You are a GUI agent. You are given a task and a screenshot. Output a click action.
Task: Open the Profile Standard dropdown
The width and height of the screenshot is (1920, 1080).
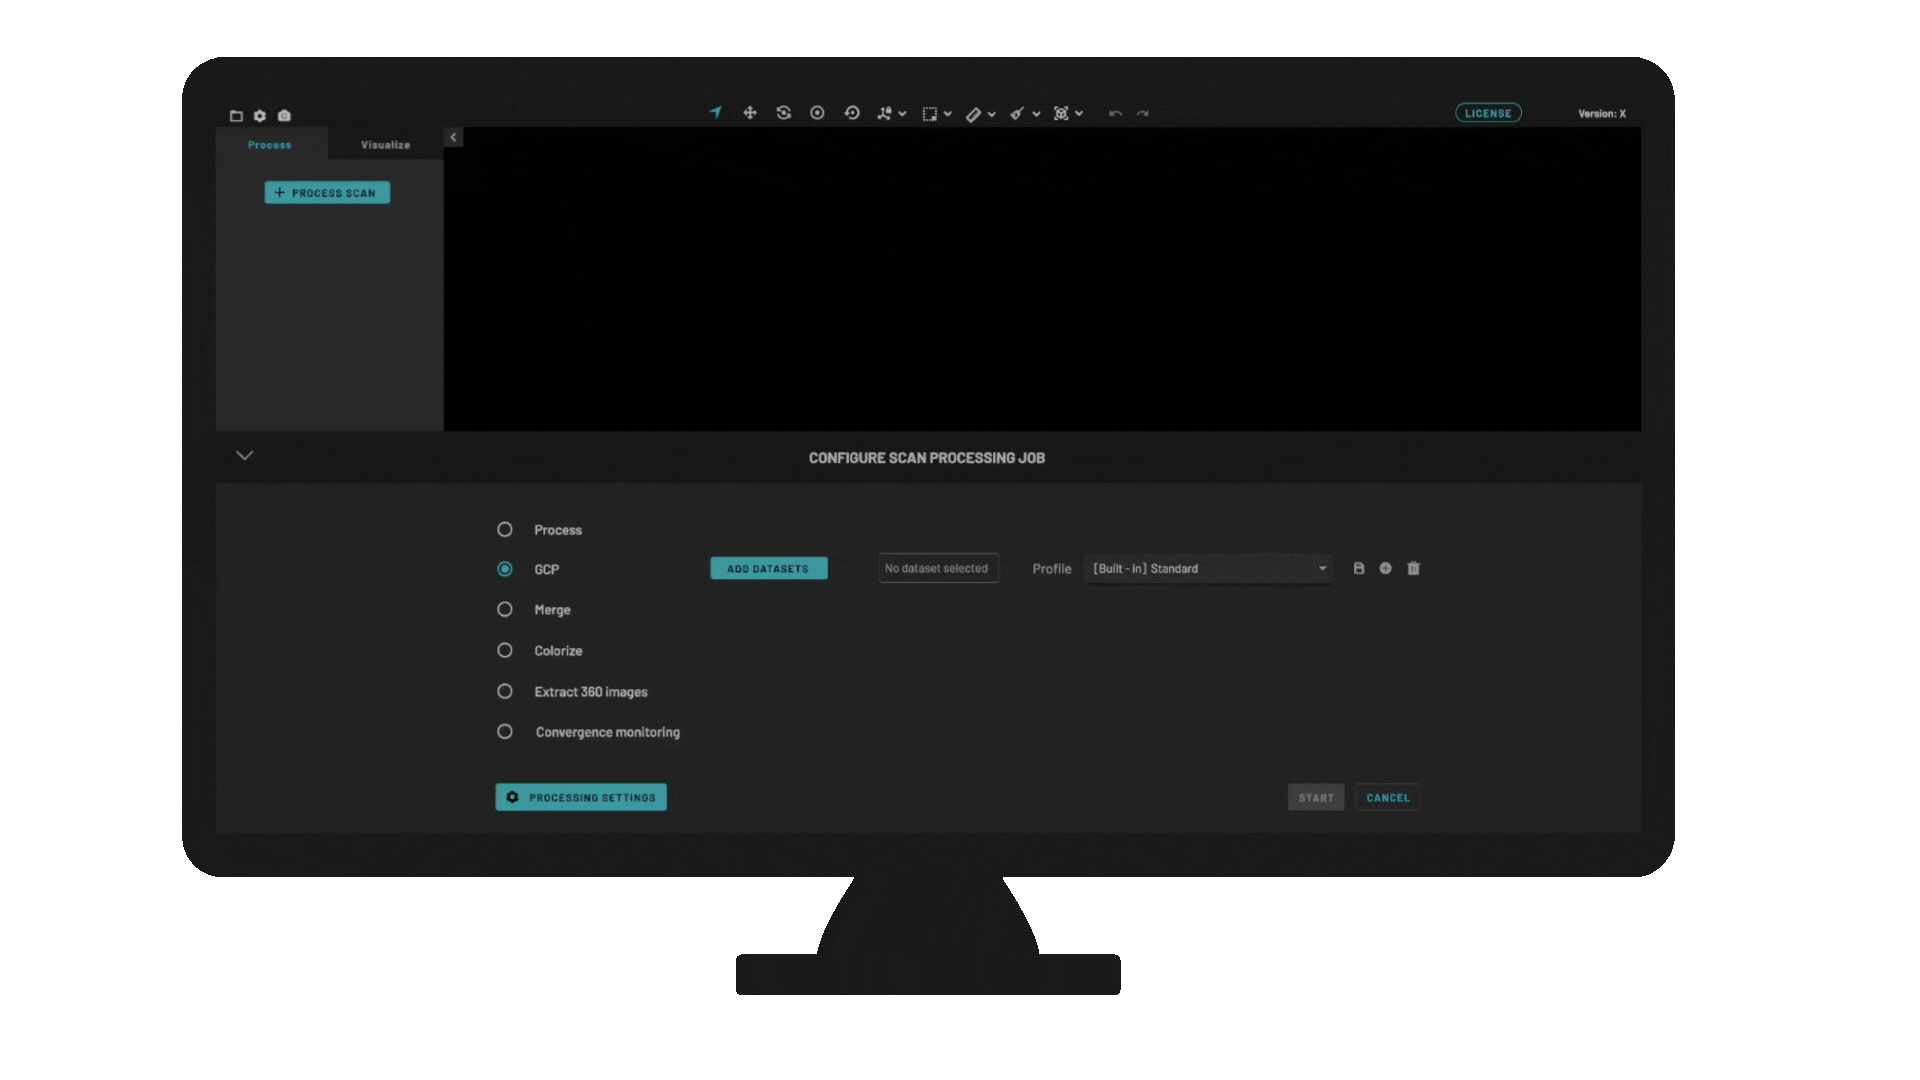coord(1209,568)
